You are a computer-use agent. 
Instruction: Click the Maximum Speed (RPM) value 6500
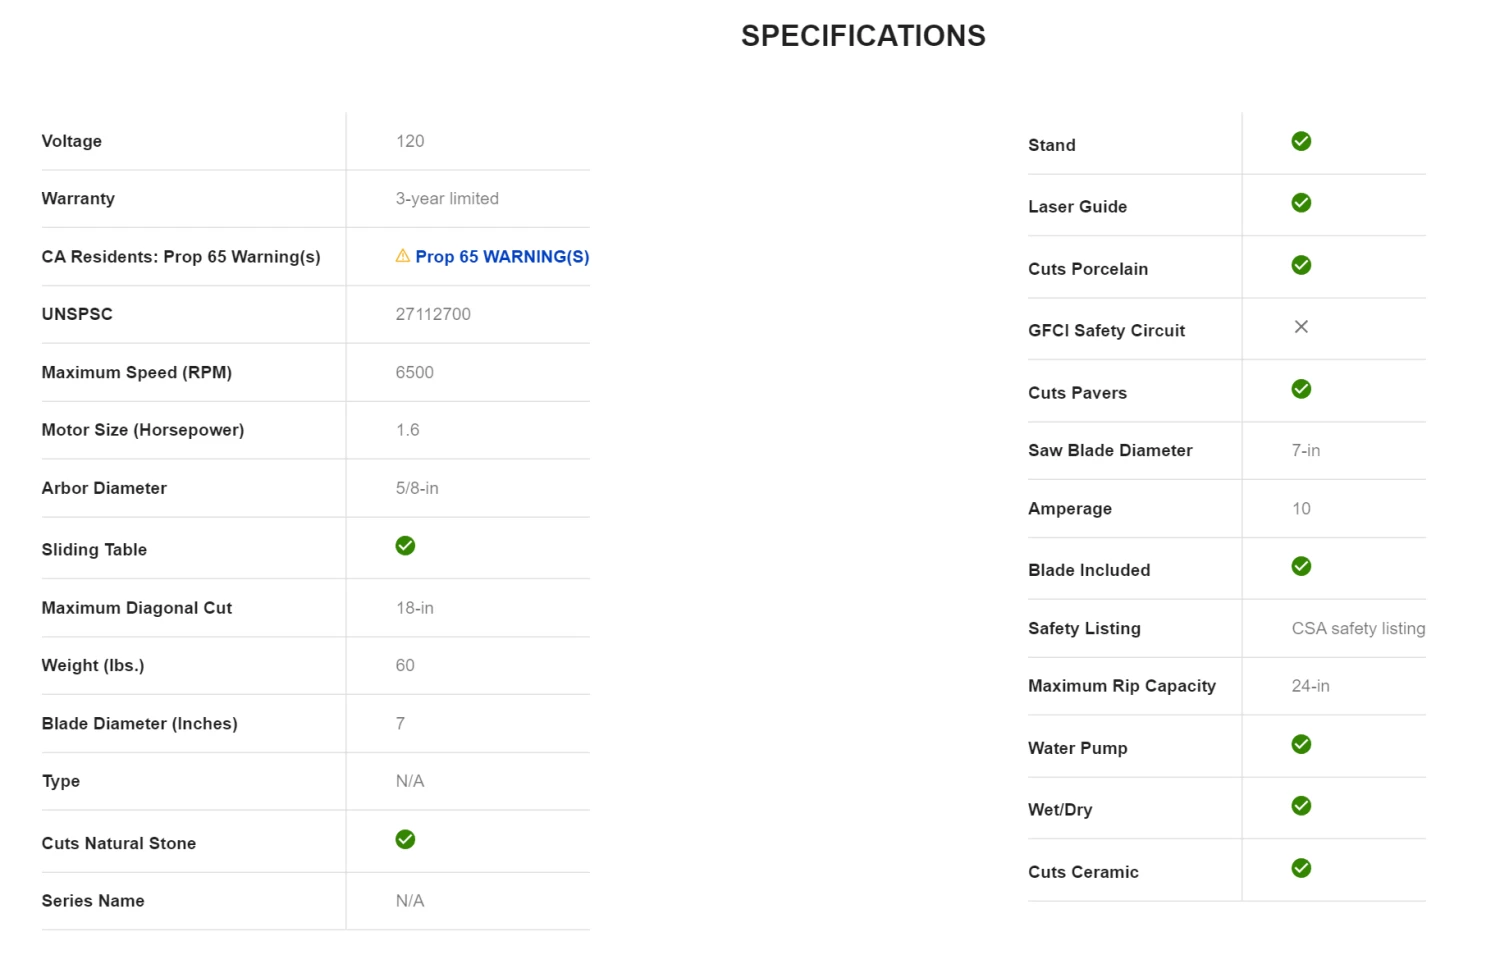pyautogui.click(x=414, y=373)
